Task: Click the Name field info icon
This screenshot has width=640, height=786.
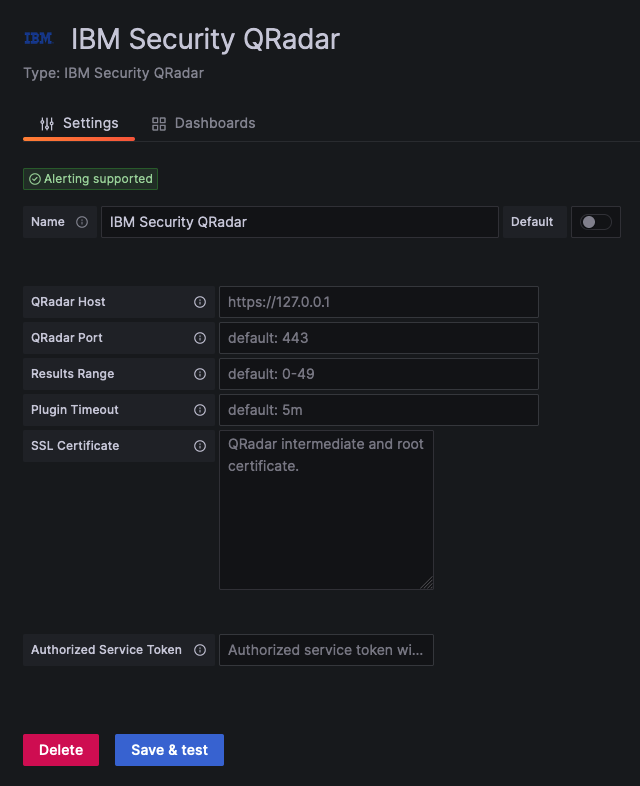Action: coord(82,222)
